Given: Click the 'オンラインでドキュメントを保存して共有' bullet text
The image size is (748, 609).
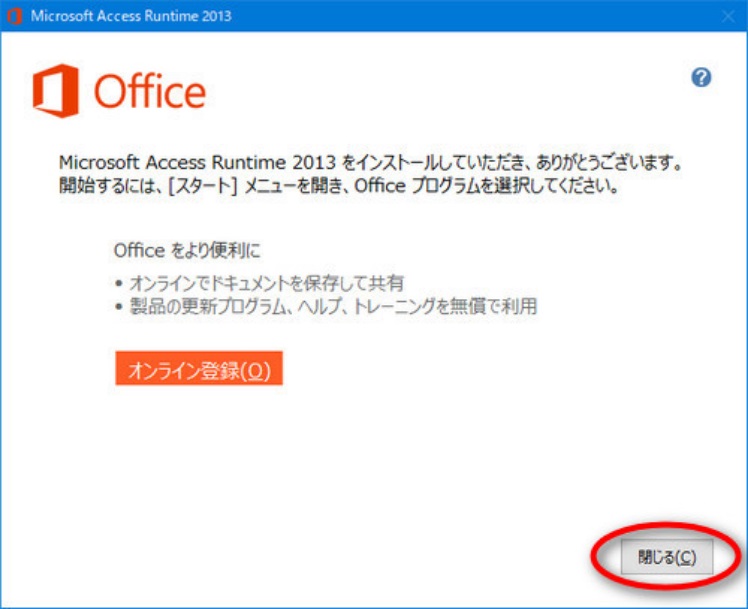Looking at the screenshot, I should (x=267, y=283).
